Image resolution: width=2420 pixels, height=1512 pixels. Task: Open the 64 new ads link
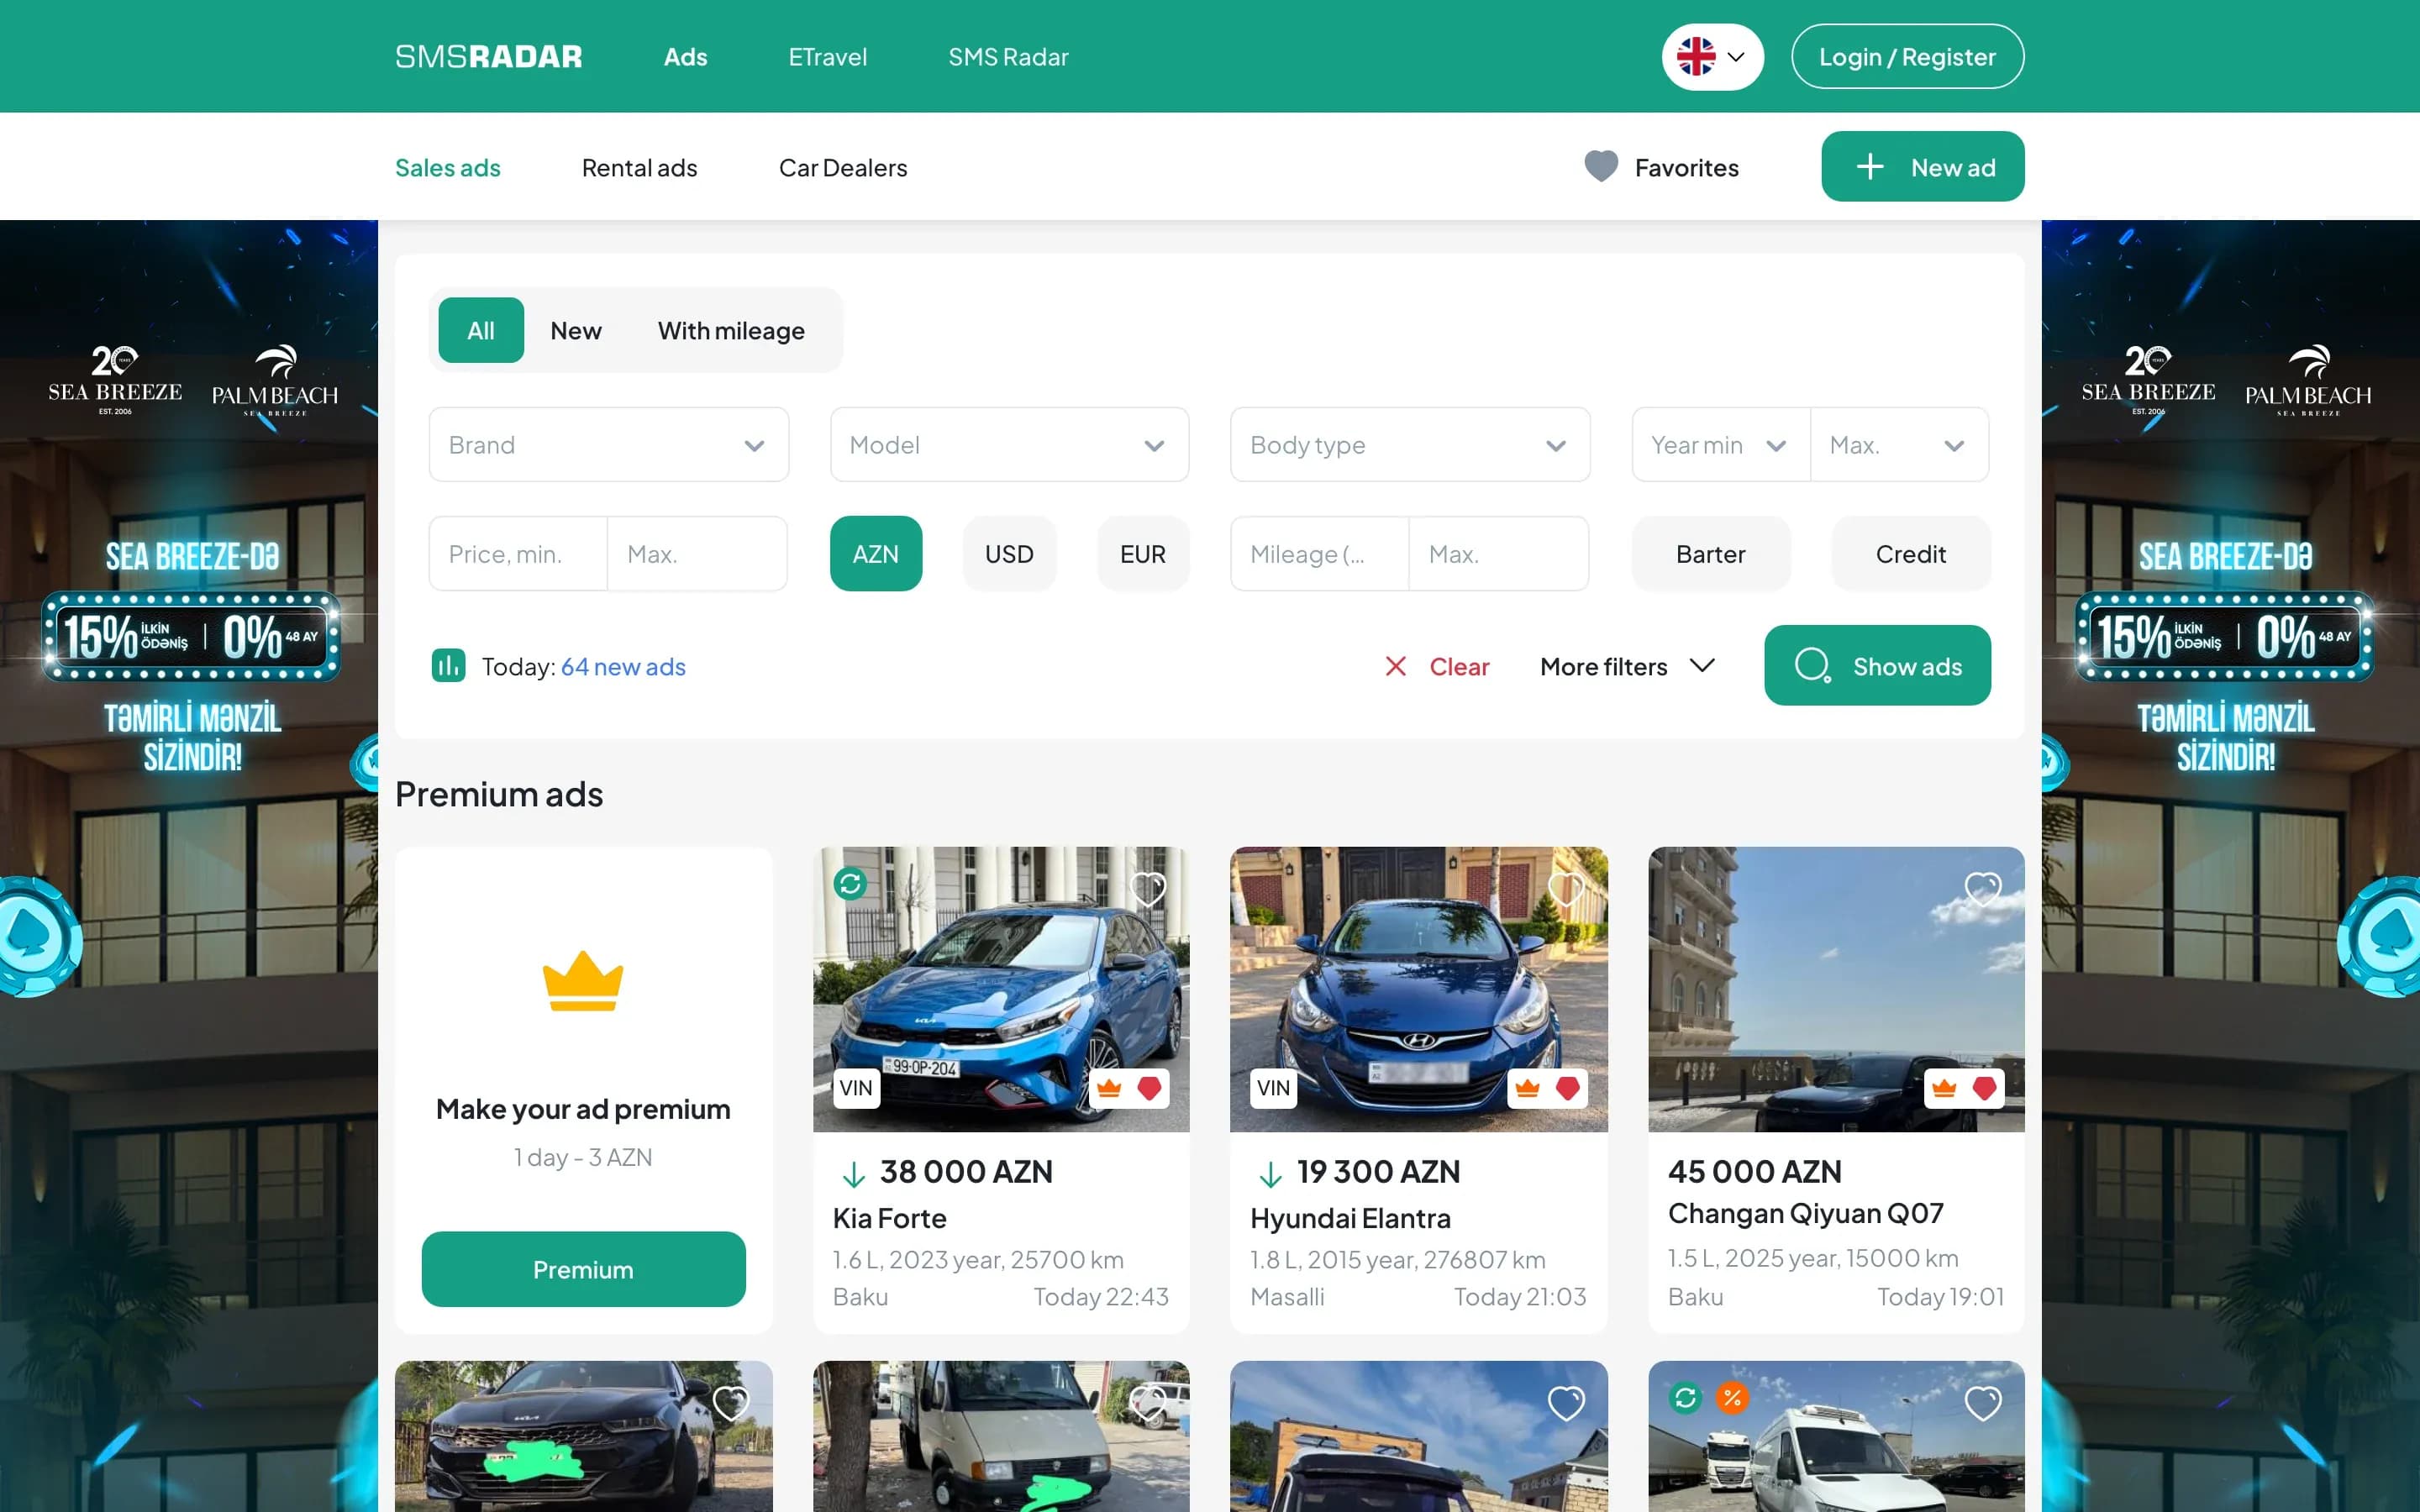(x=623, y=666)
